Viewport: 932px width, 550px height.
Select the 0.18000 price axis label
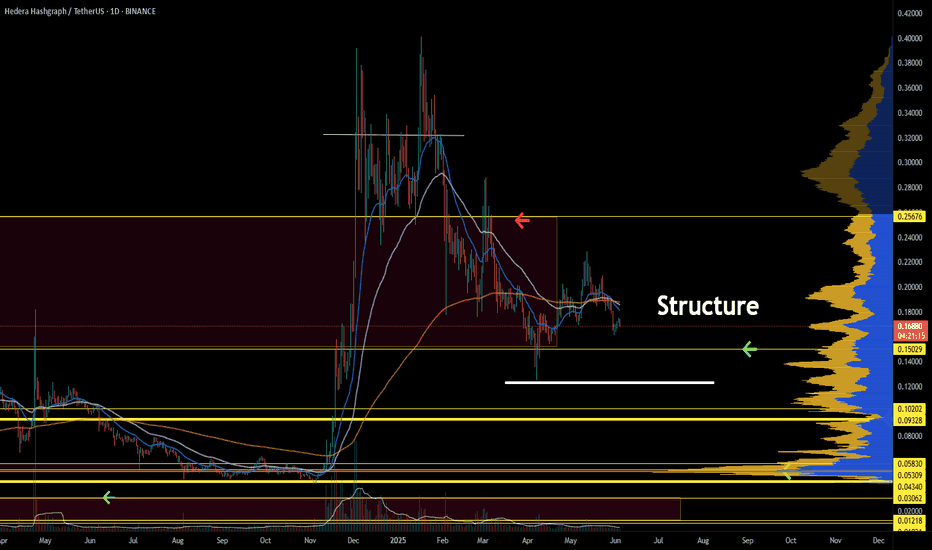click(909, 312)
